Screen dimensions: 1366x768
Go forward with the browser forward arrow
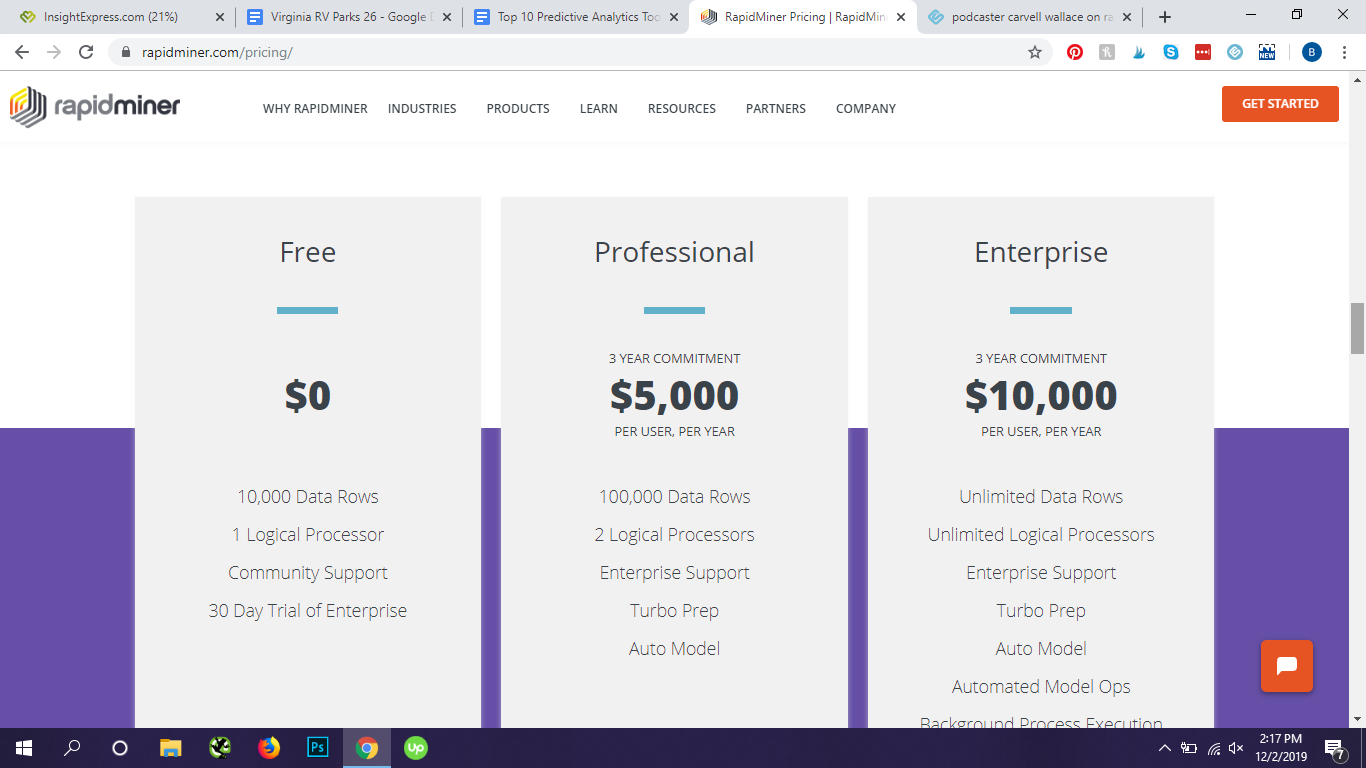click(54, 52)
